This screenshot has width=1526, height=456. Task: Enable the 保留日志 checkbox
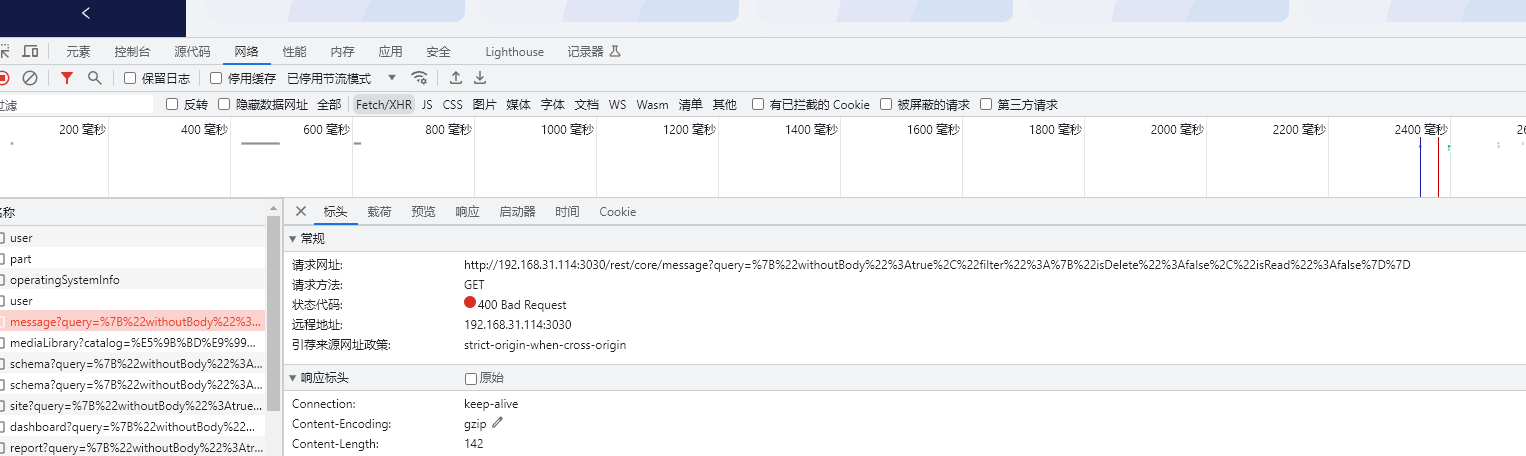(130, 78)
